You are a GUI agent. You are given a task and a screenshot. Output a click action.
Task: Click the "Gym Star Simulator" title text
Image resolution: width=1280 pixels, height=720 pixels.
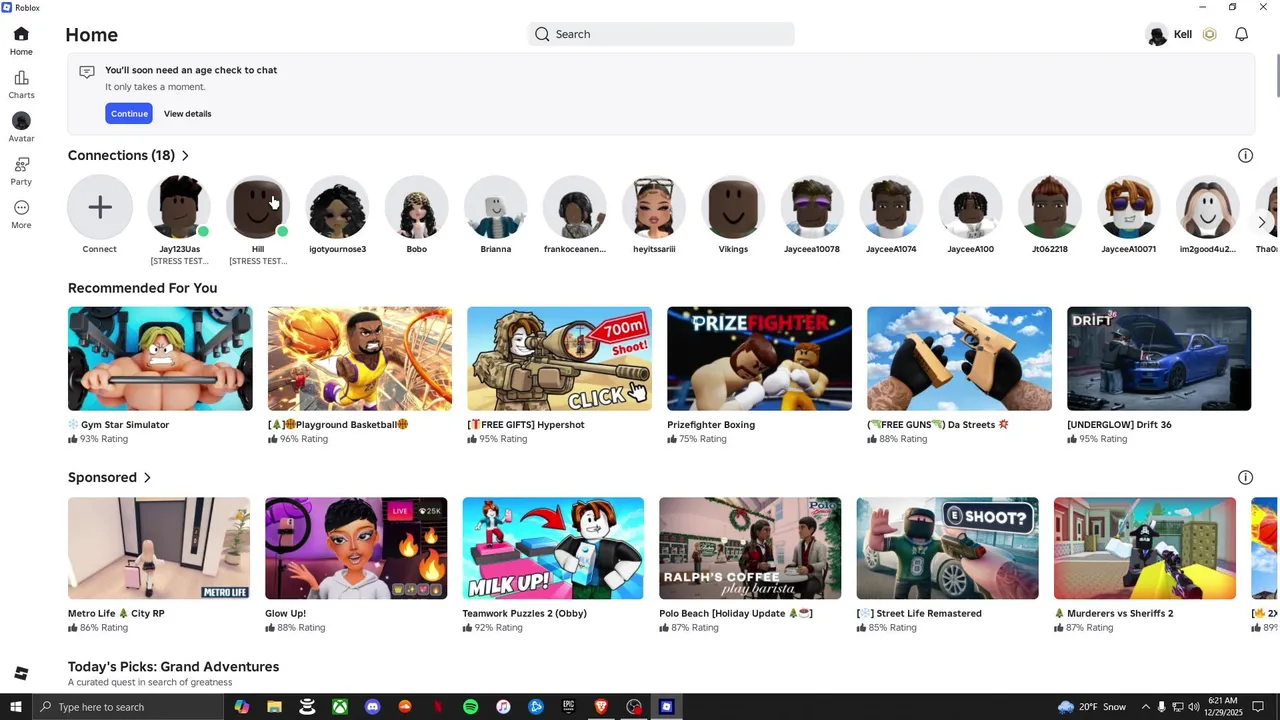click(x=125, y=425)
